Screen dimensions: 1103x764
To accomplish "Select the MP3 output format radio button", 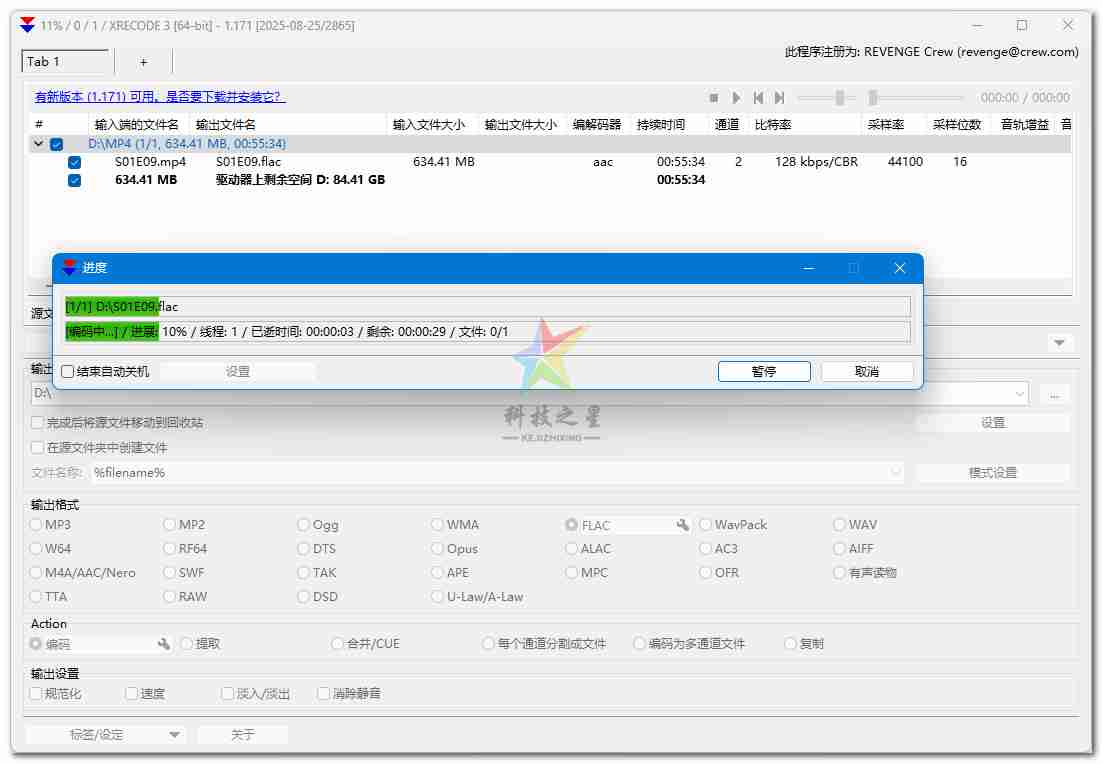I will (x=37, y=525).
